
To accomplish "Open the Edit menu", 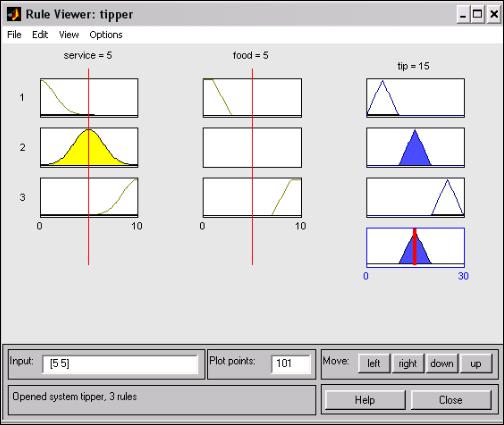I will [40, 35].
